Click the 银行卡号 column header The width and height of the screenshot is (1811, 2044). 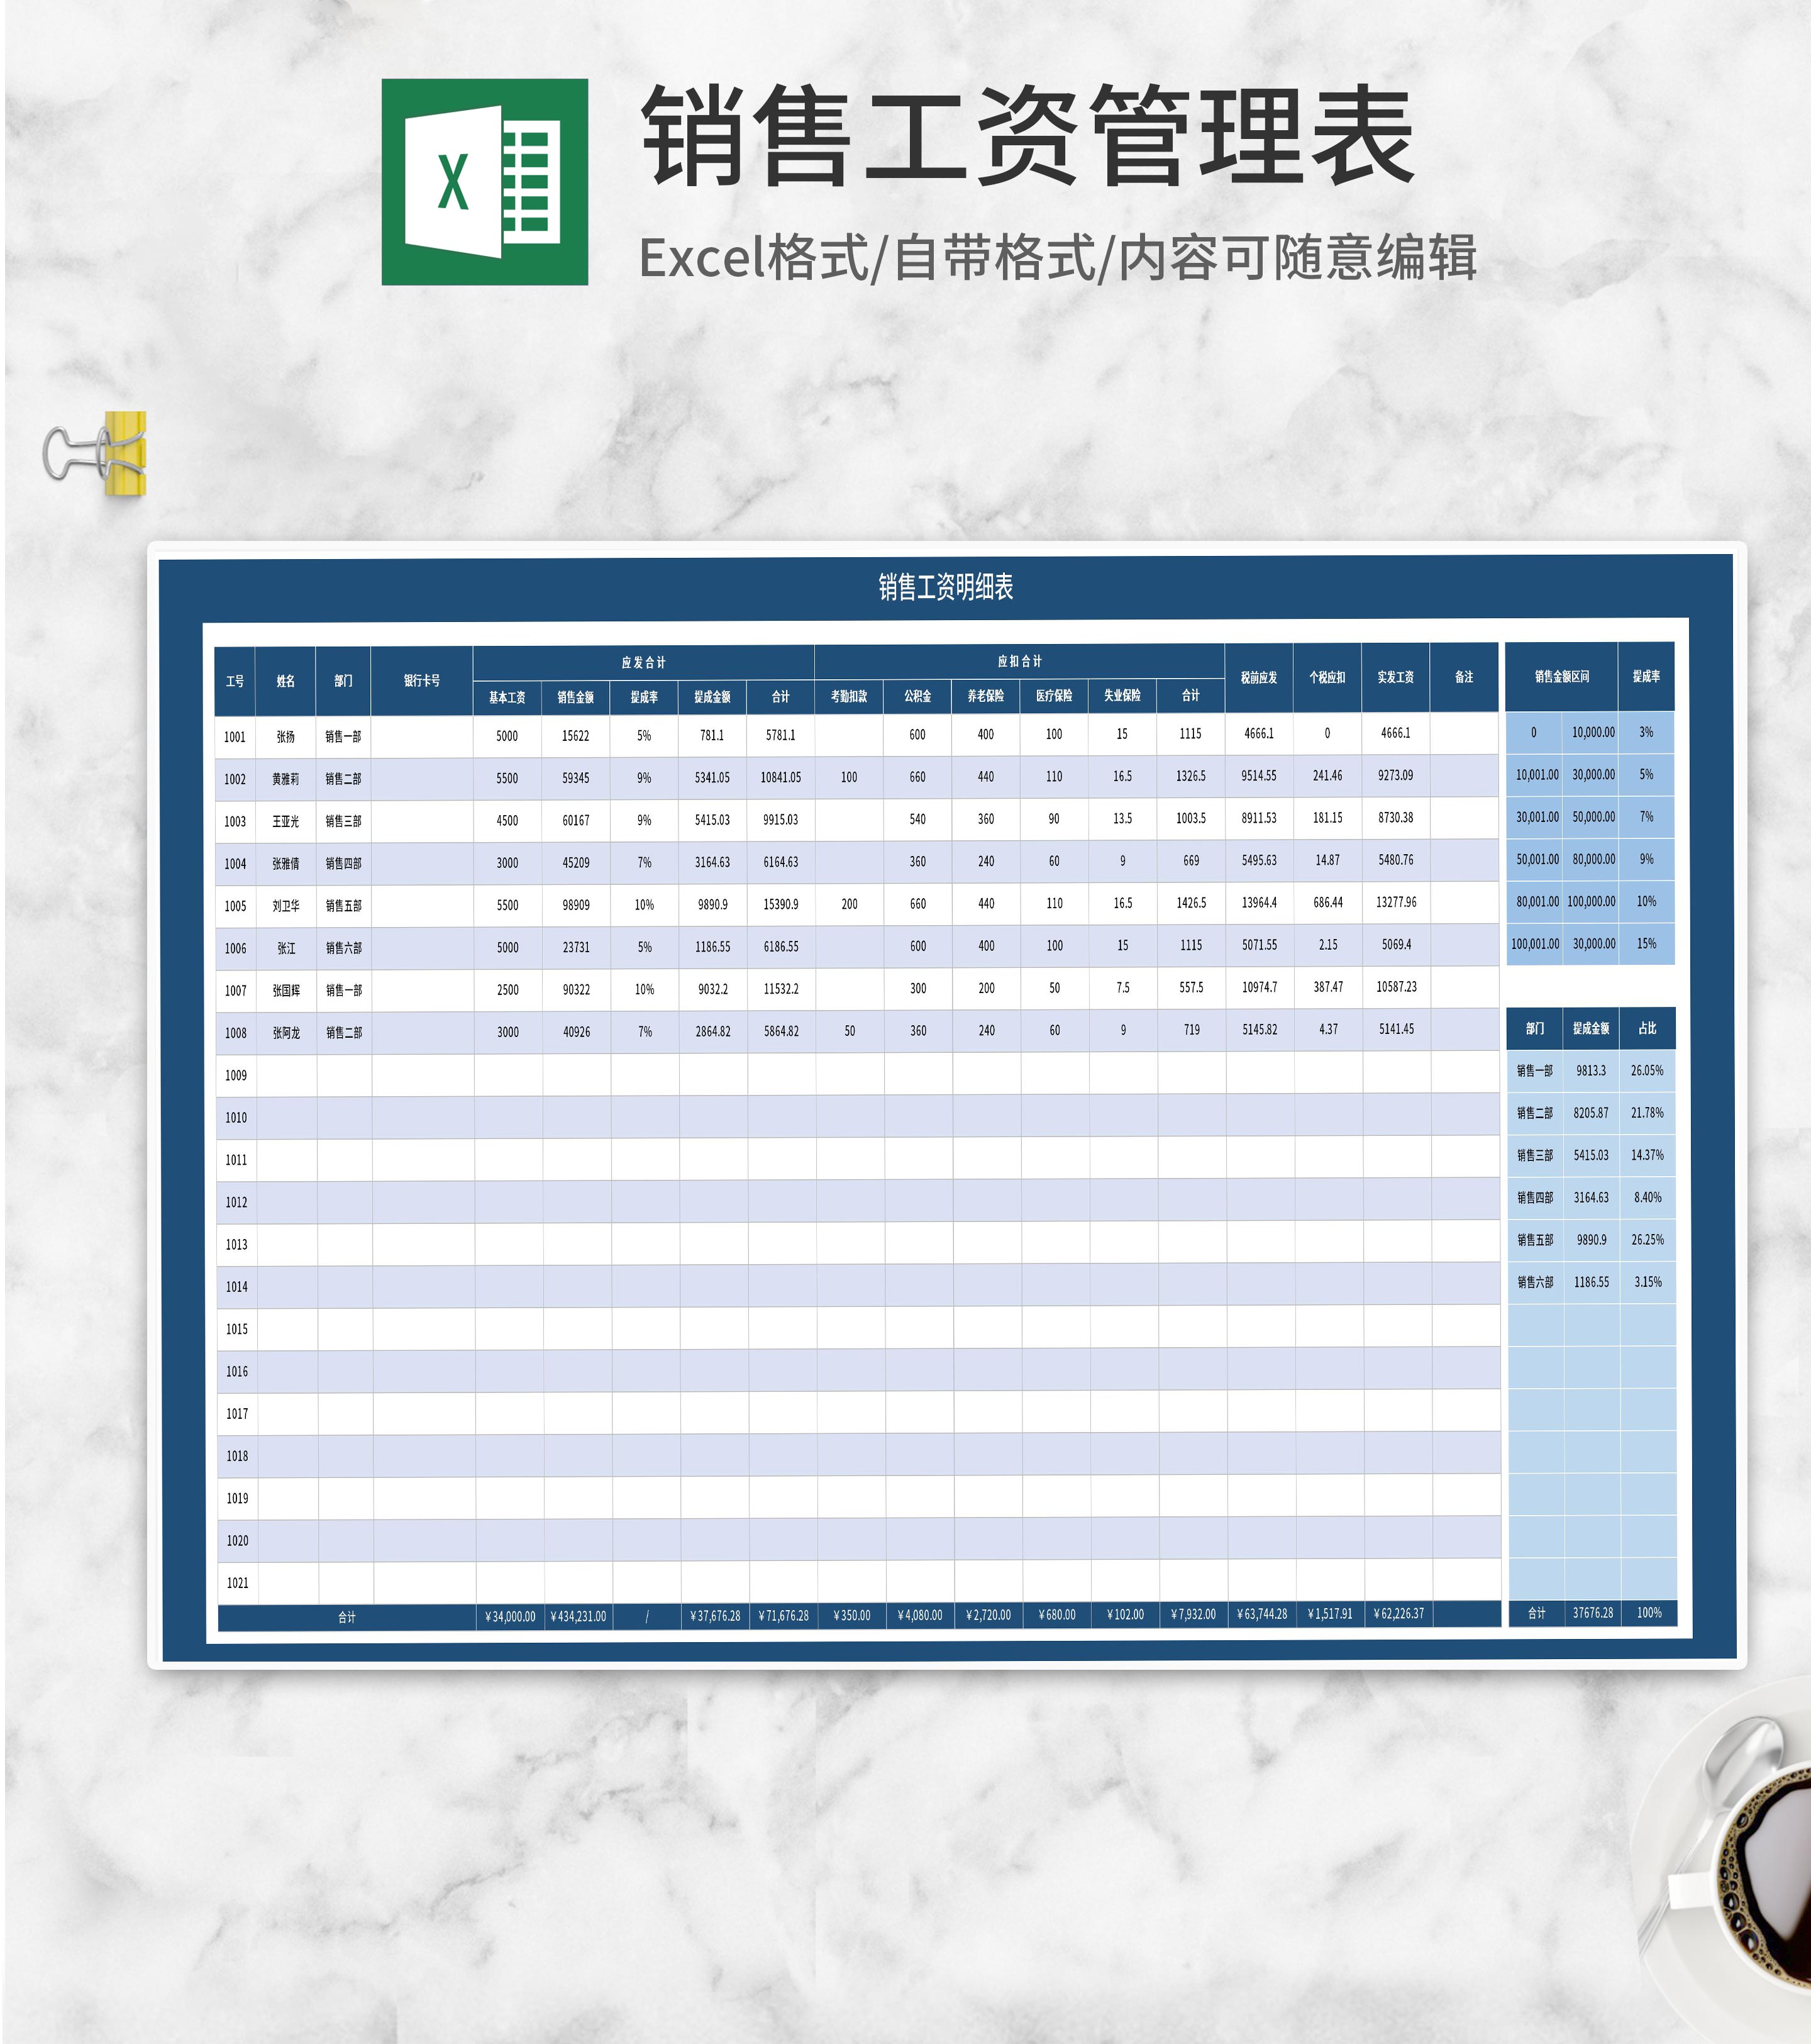click(x=421, y=680)
